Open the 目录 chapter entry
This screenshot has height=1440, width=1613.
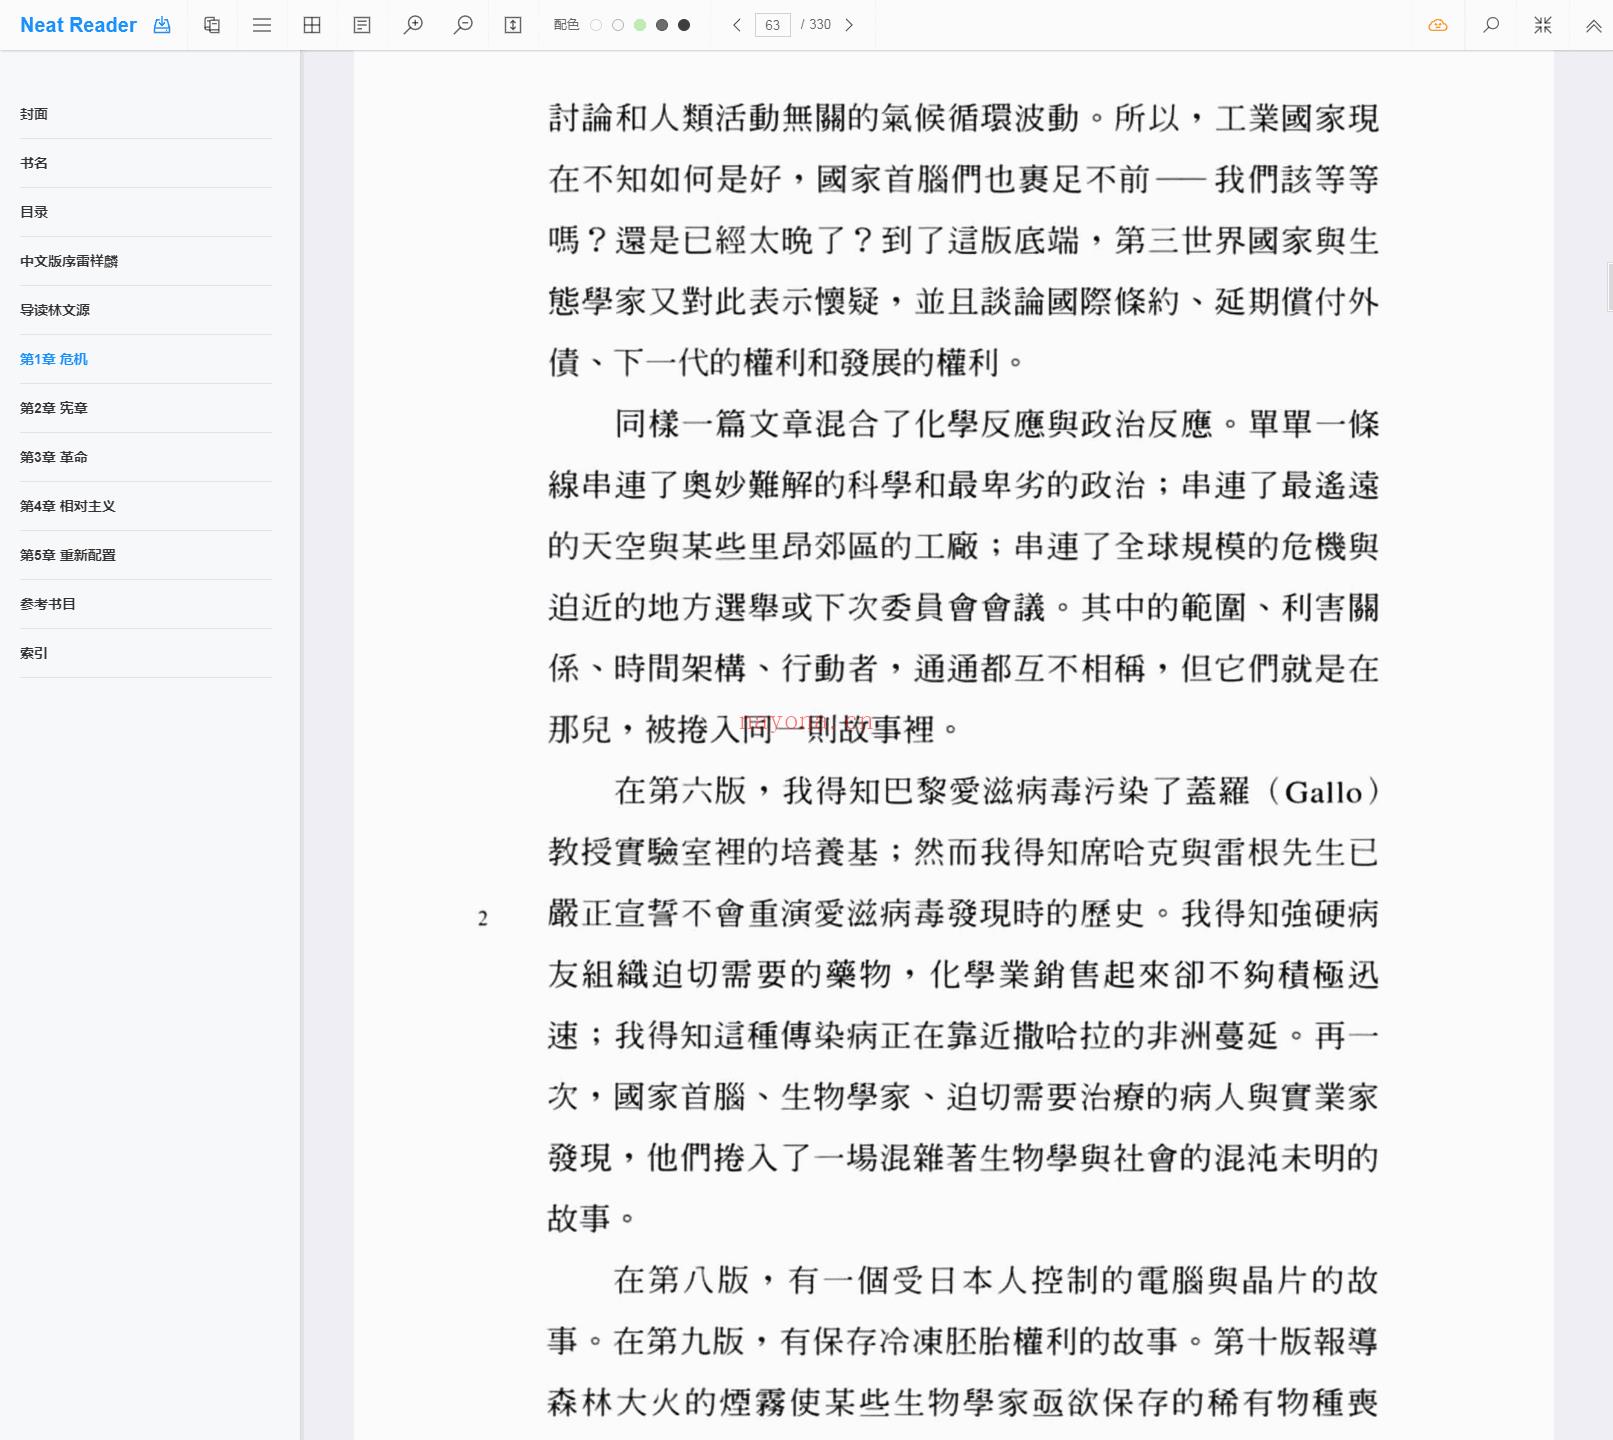146,212
